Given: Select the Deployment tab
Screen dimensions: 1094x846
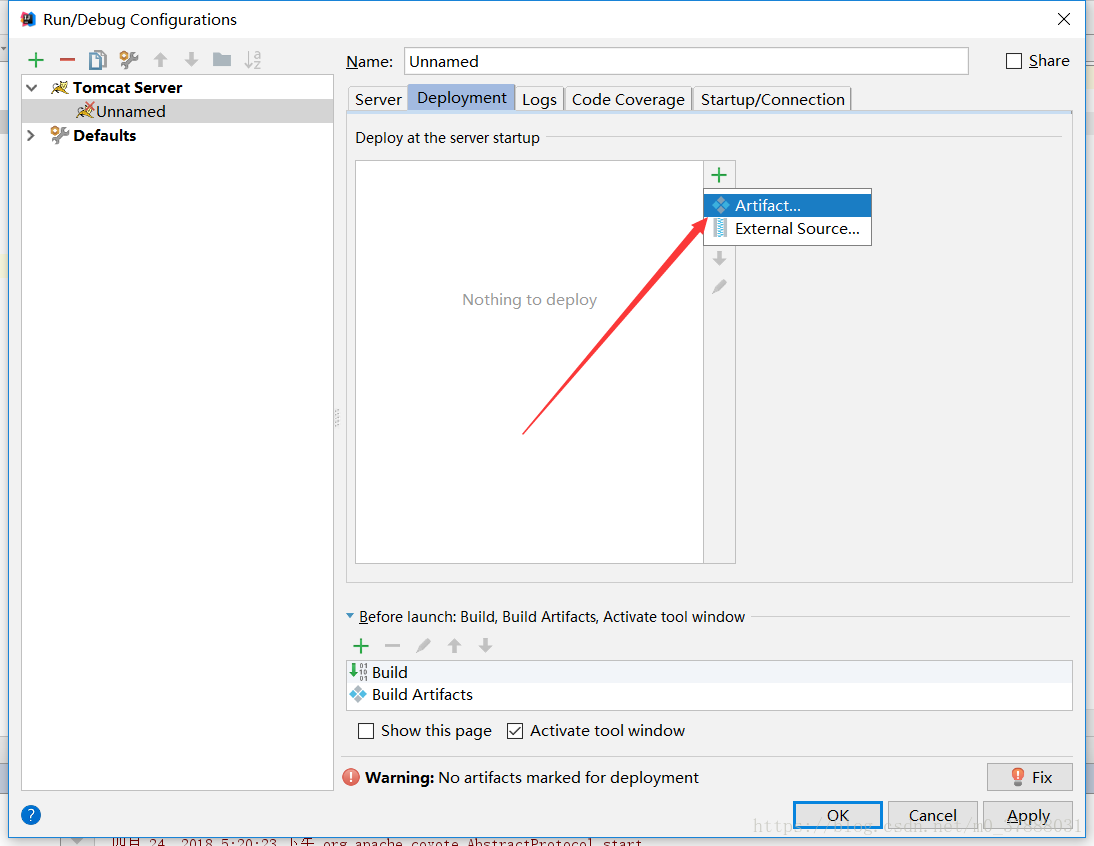Looking at the screenshot, I should 462,98.
